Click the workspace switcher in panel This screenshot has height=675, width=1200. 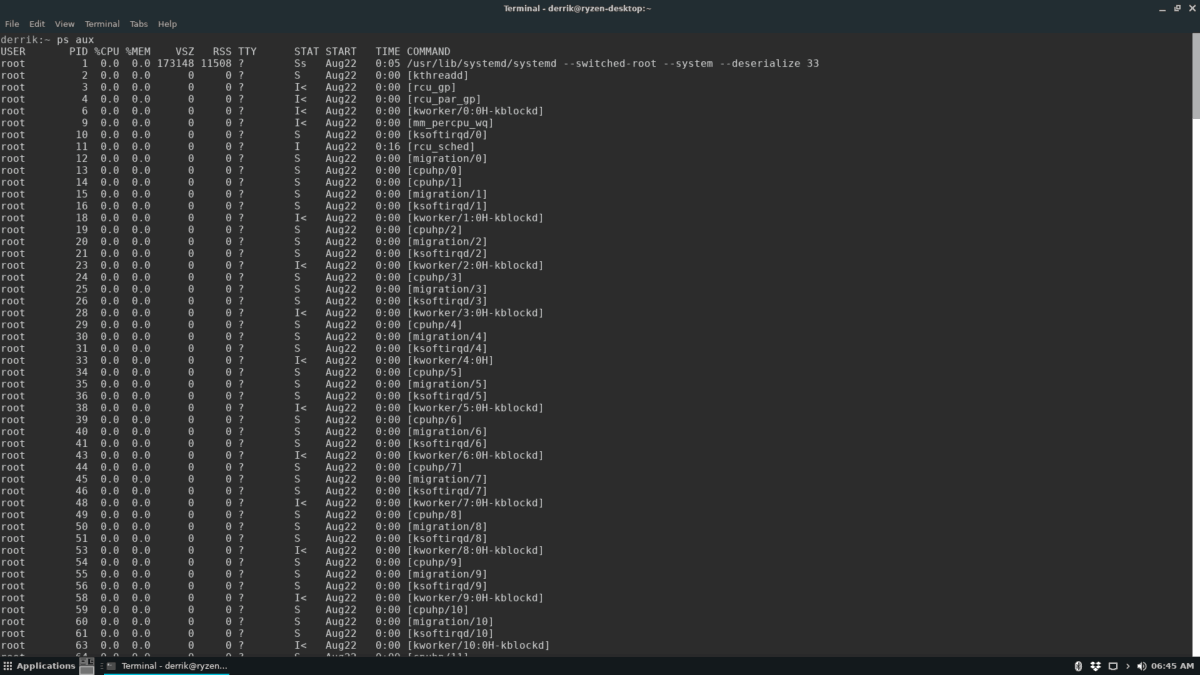(x=87, y=666)
